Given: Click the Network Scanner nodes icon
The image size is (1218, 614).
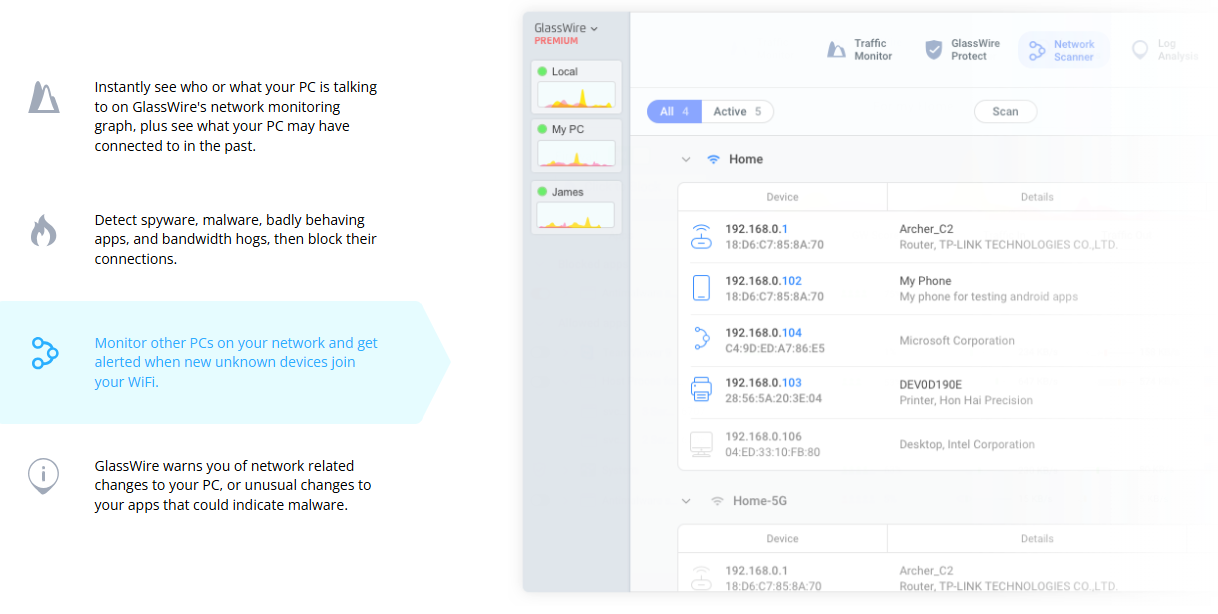Looking at the screenshot, I should [1037, 50].
